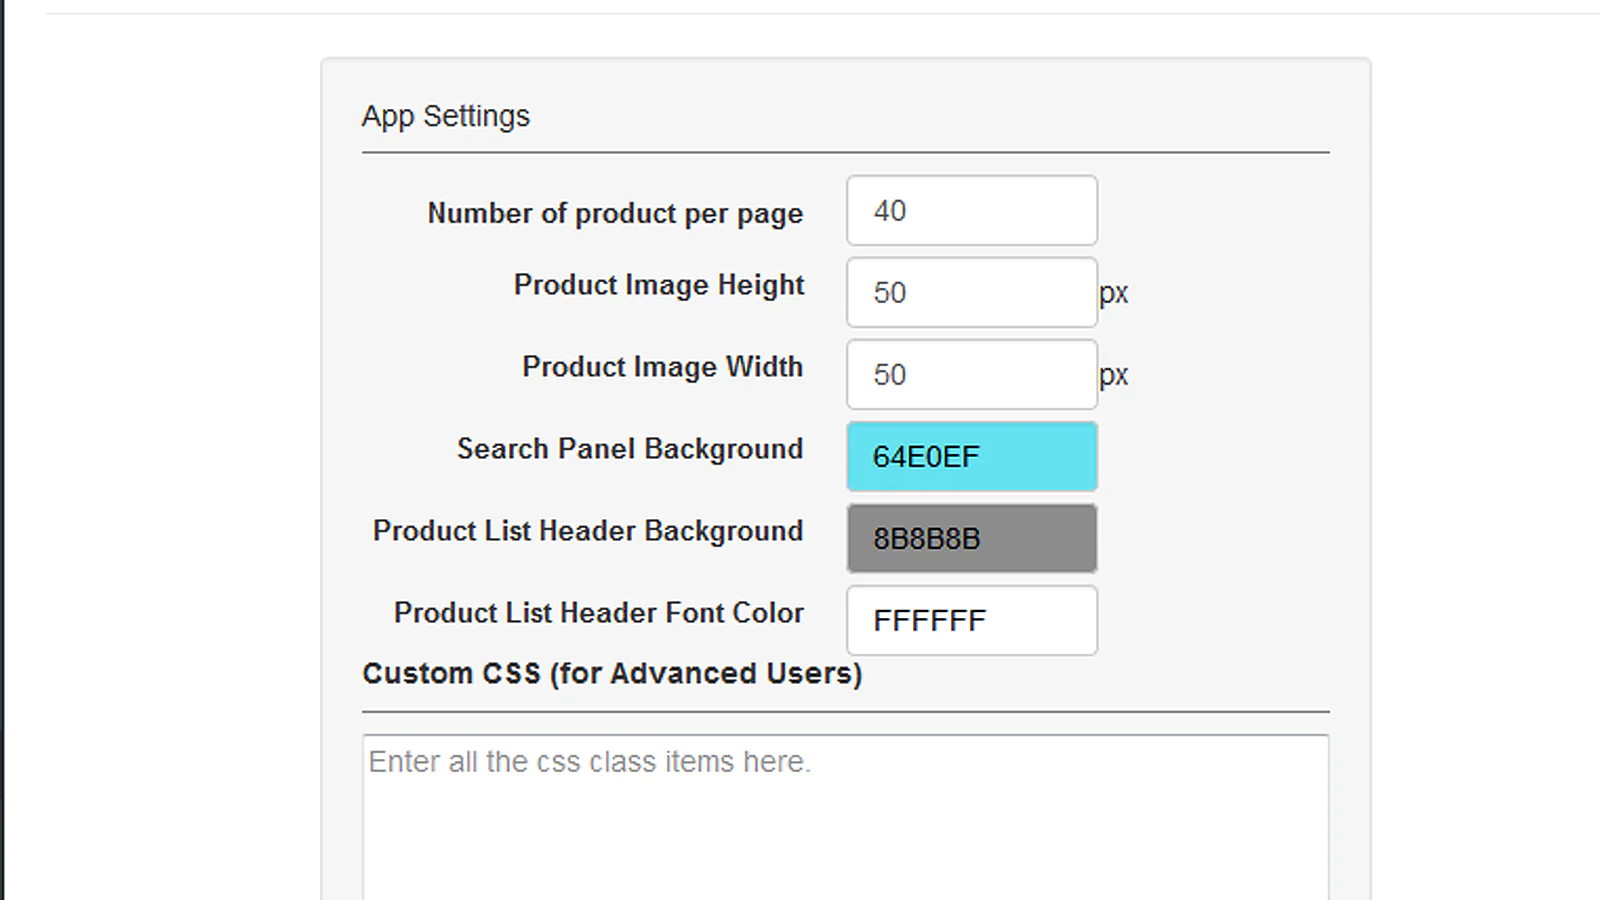Click the Product List Header Background label

(x=587, y=531)
